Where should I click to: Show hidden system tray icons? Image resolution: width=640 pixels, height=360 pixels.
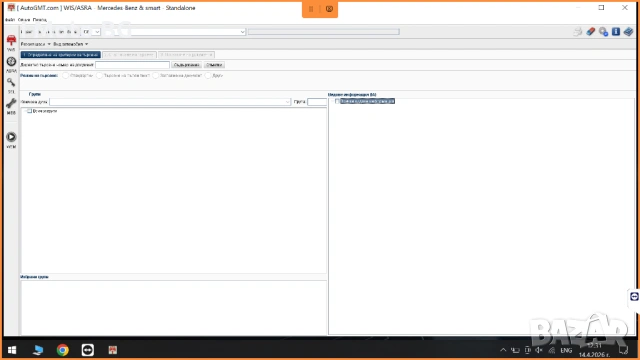pos(503,350)
